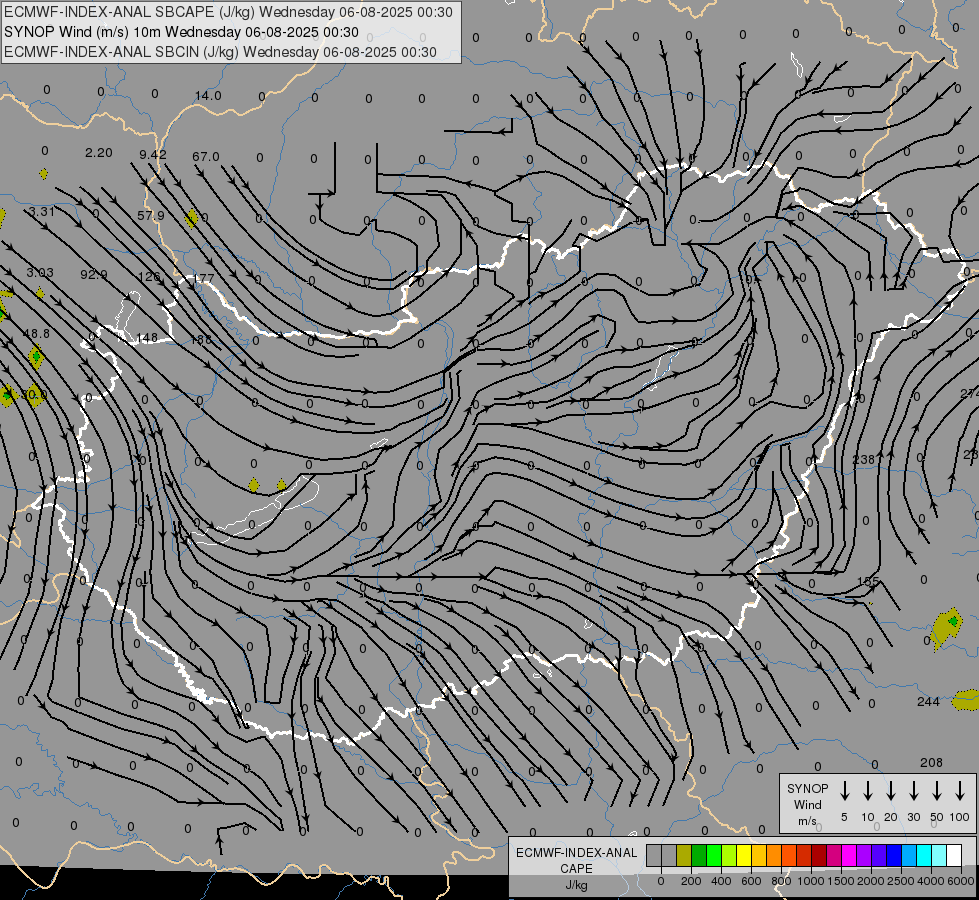
Task: Click the 238 CAPE value on map
Action: (863, 460)
